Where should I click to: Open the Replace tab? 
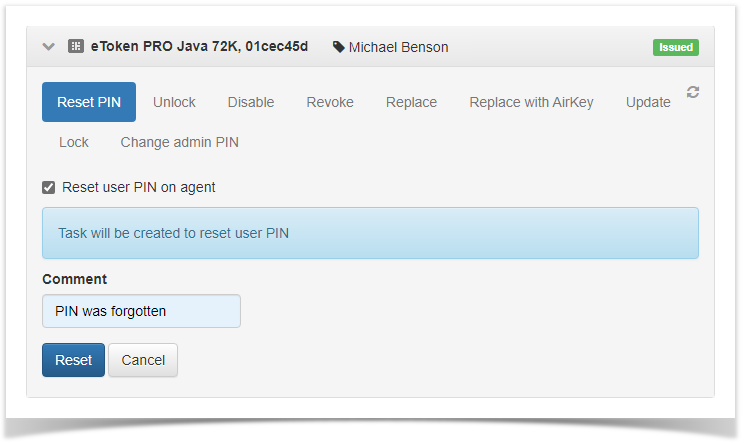pyautogui.click(x=411, y=102)
